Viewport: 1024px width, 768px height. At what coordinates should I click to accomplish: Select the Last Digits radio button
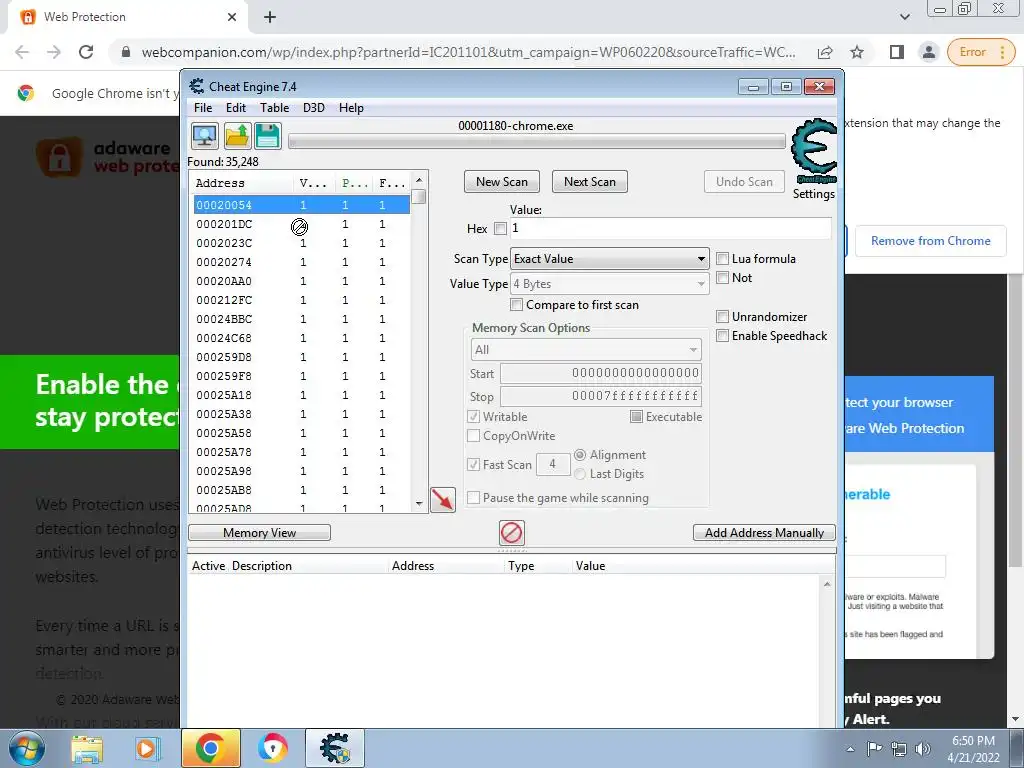point(580,474)
